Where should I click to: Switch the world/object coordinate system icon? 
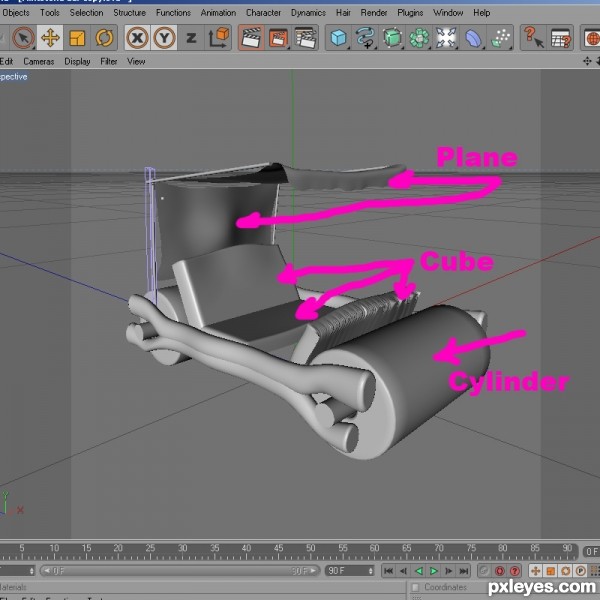point(218,38)
